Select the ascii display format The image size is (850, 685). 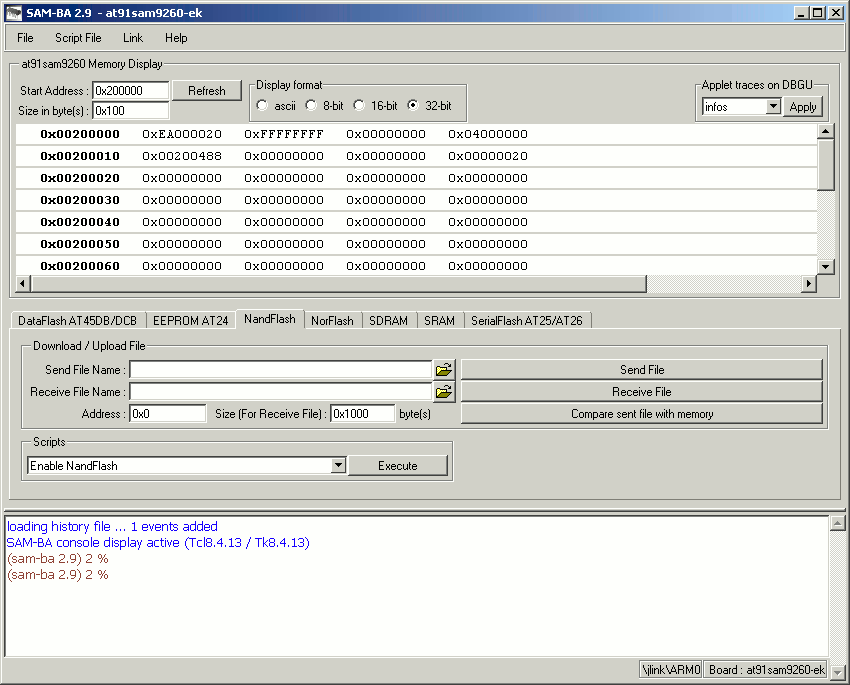tap(262, 105)
